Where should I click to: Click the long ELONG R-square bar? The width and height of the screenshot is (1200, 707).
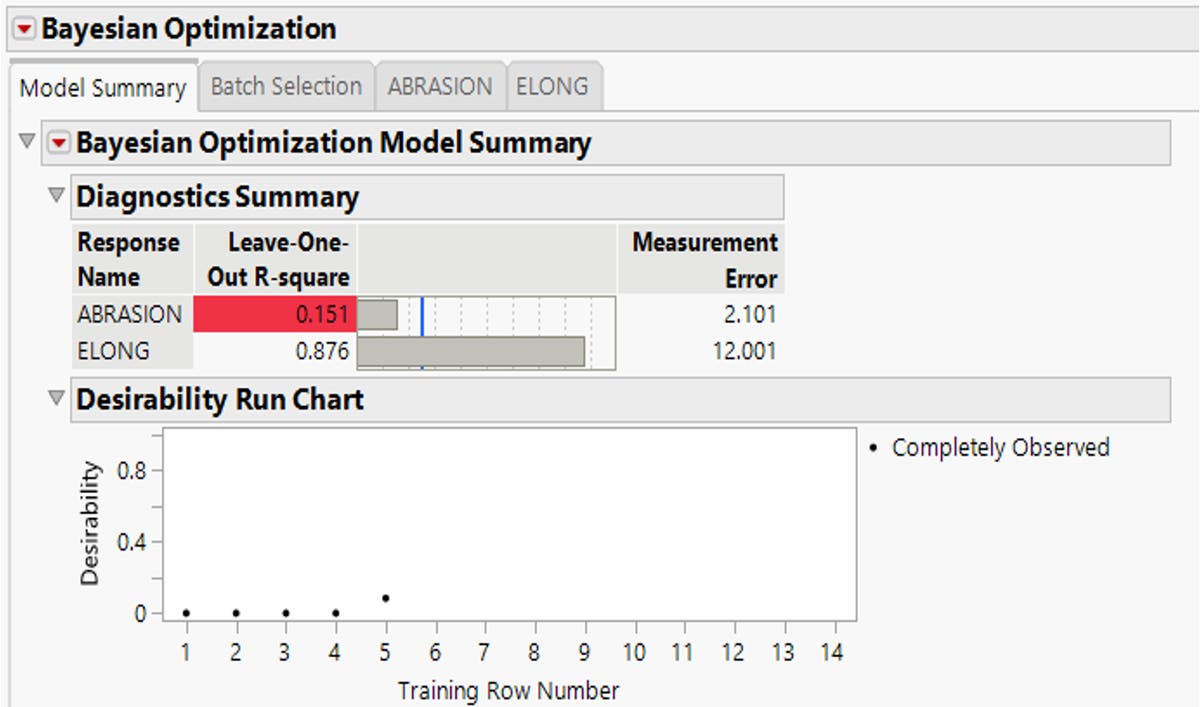pos(470,351)
